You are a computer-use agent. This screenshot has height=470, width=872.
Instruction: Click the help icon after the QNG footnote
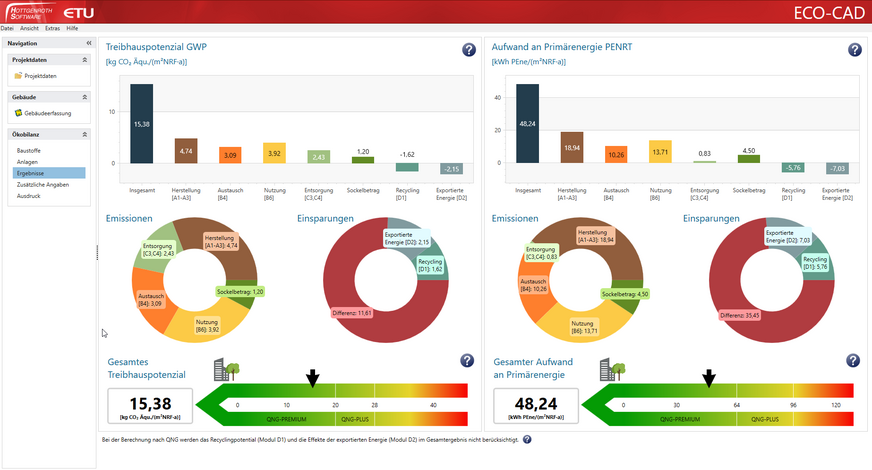527,439
